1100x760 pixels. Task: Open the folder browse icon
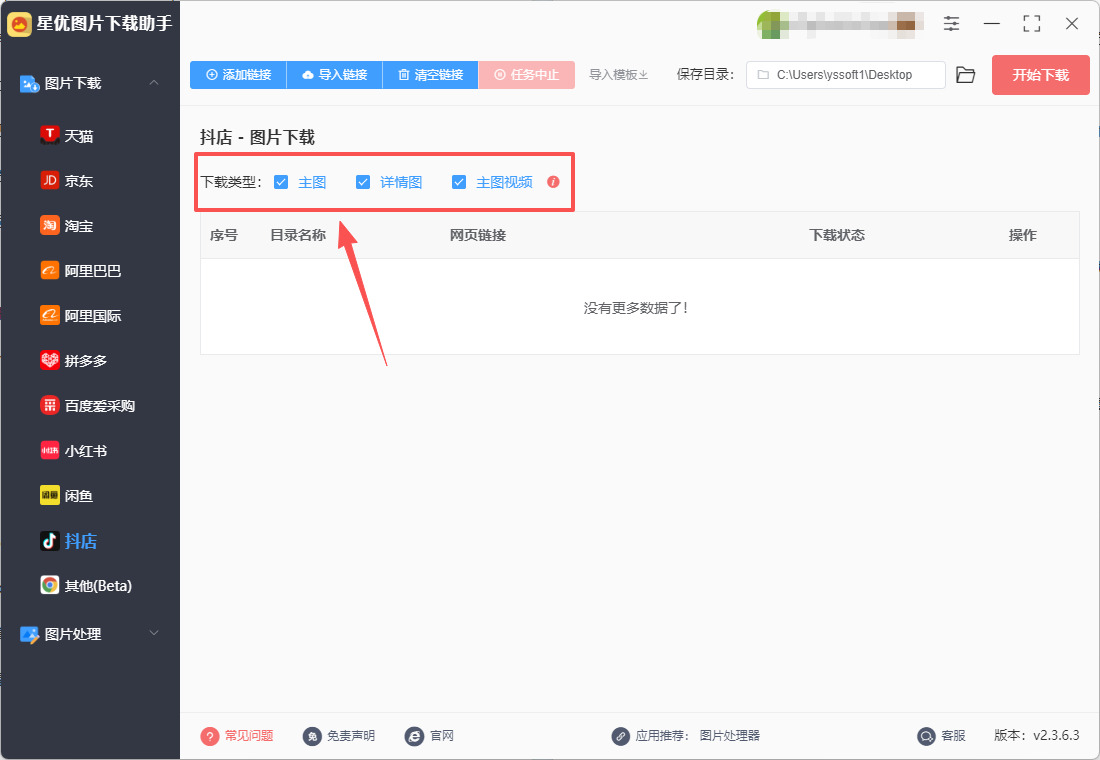[x=966, y=74]
